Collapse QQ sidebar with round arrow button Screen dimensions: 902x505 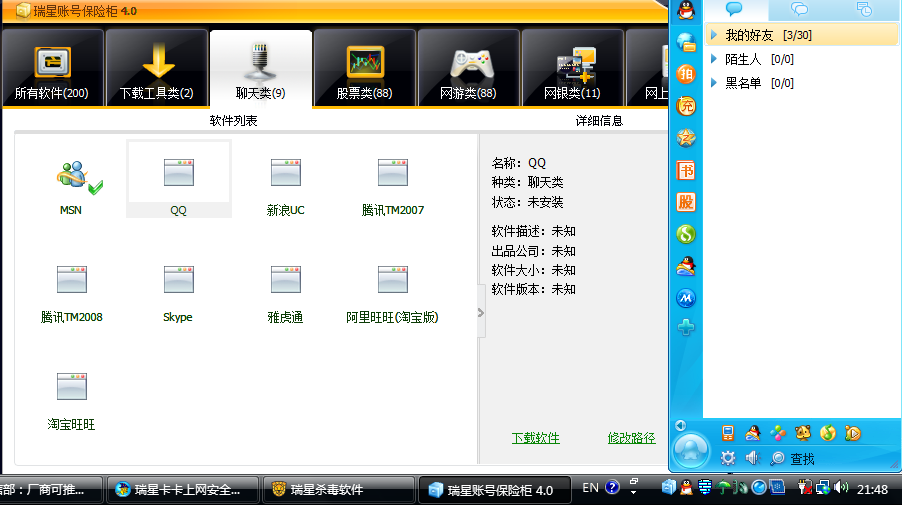tap(681, 425)
